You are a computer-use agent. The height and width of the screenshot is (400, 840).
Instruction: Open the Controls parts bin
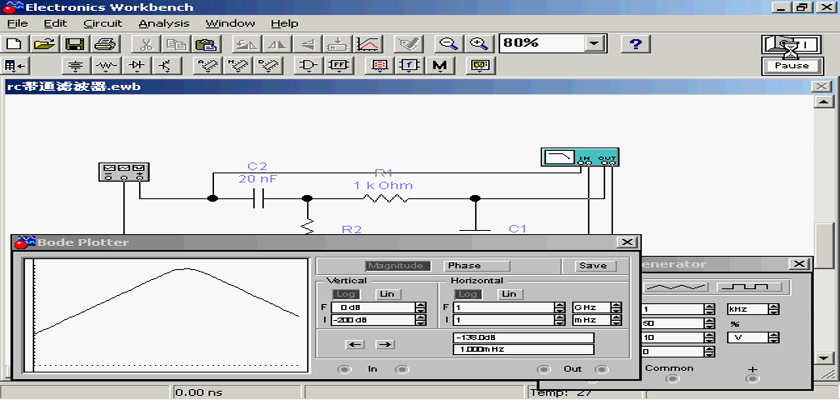pyautogui.click(x=409, y=66)
